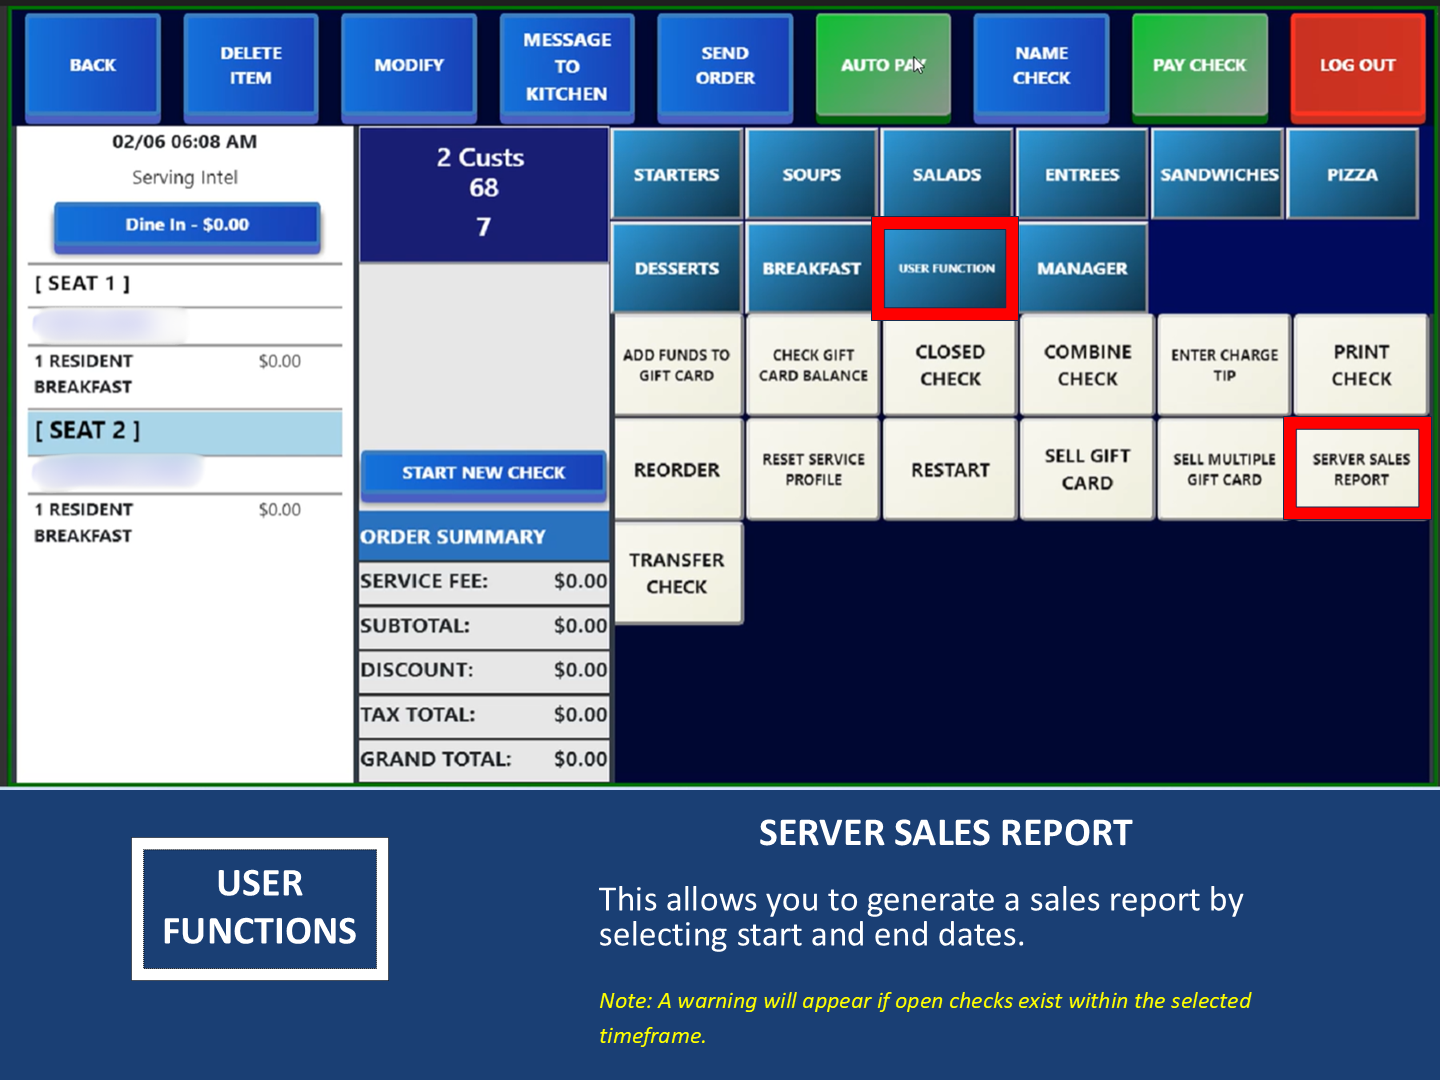
Task: Select Resident Breakfast item under Seat 1
Action: 83,374
